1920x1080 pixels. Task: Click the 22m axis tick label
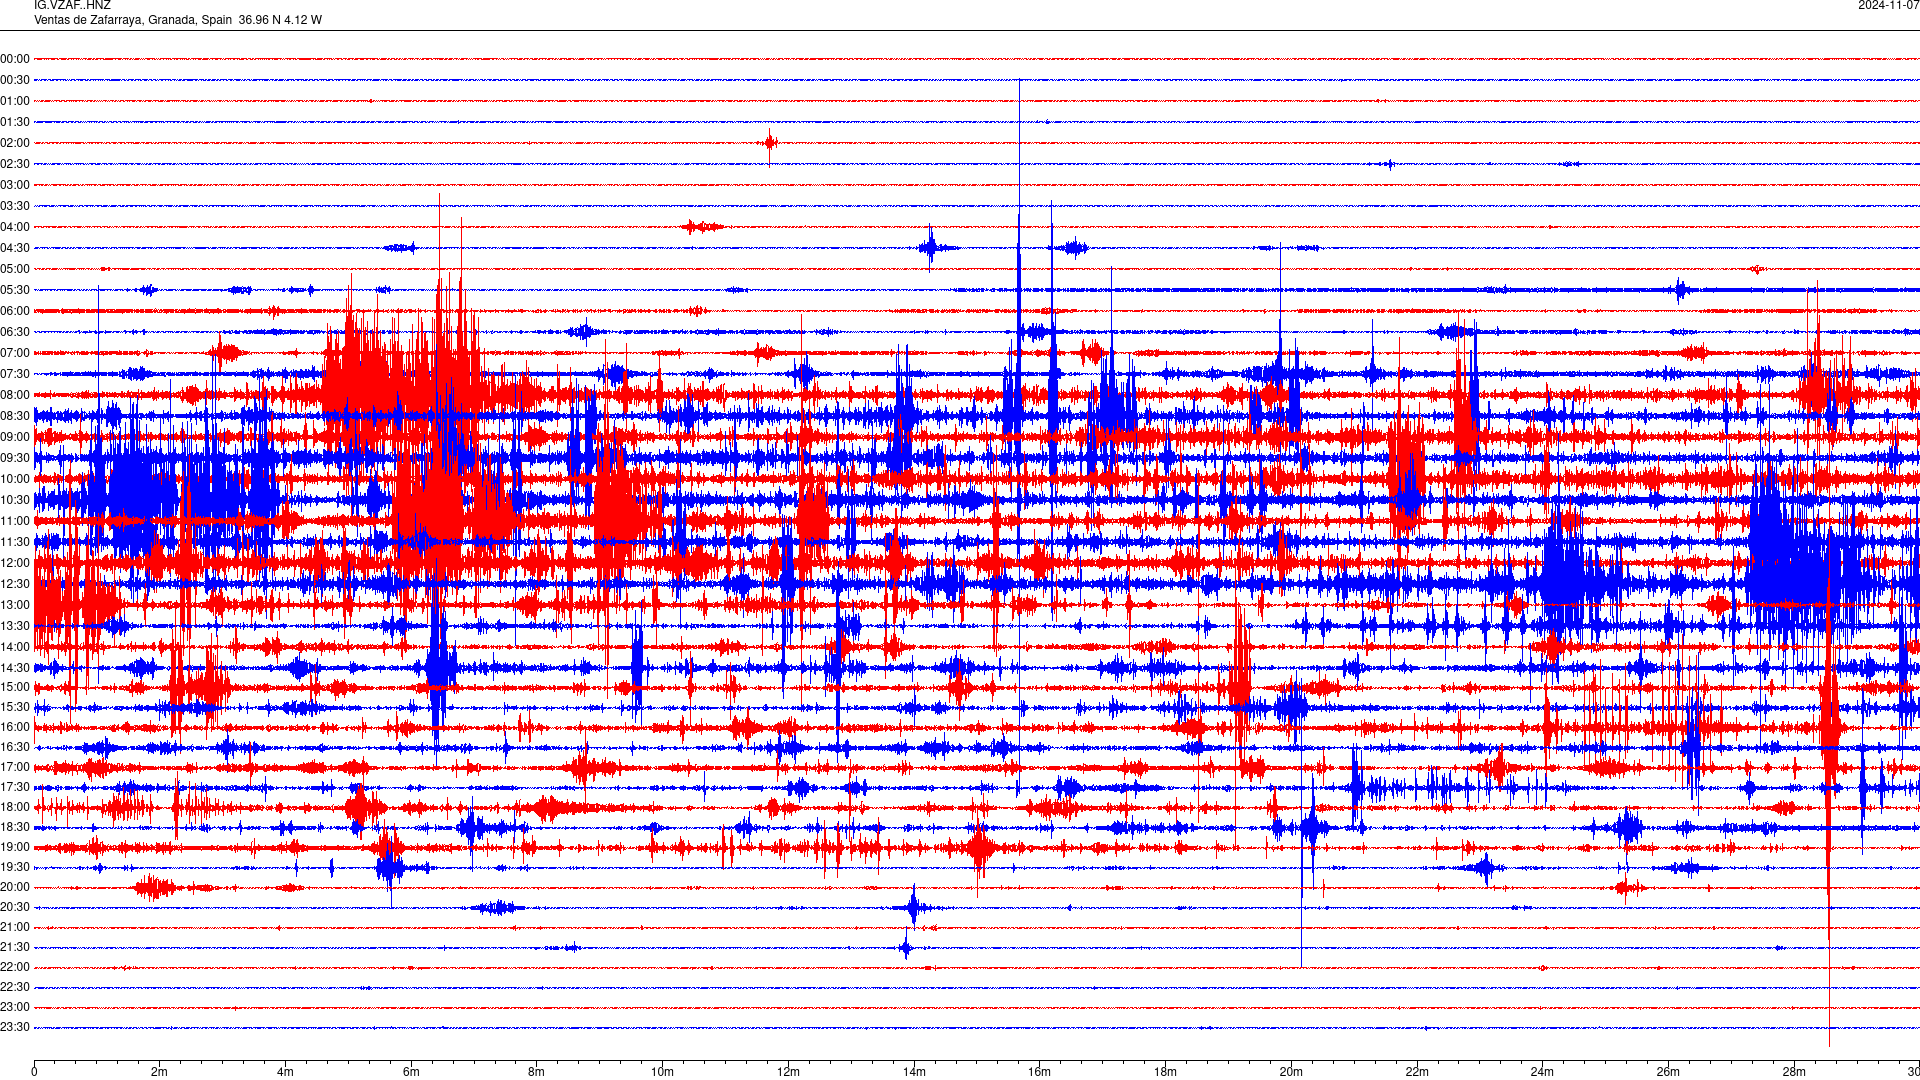(1416, 1072)
